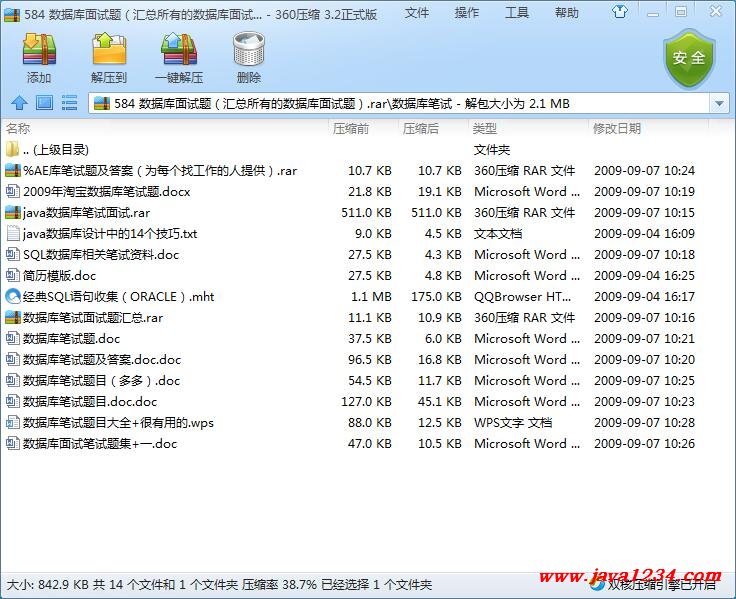The image size is (736, 599).
Task: Switch to the thumbnail view icon
Action: pos(45,102)
